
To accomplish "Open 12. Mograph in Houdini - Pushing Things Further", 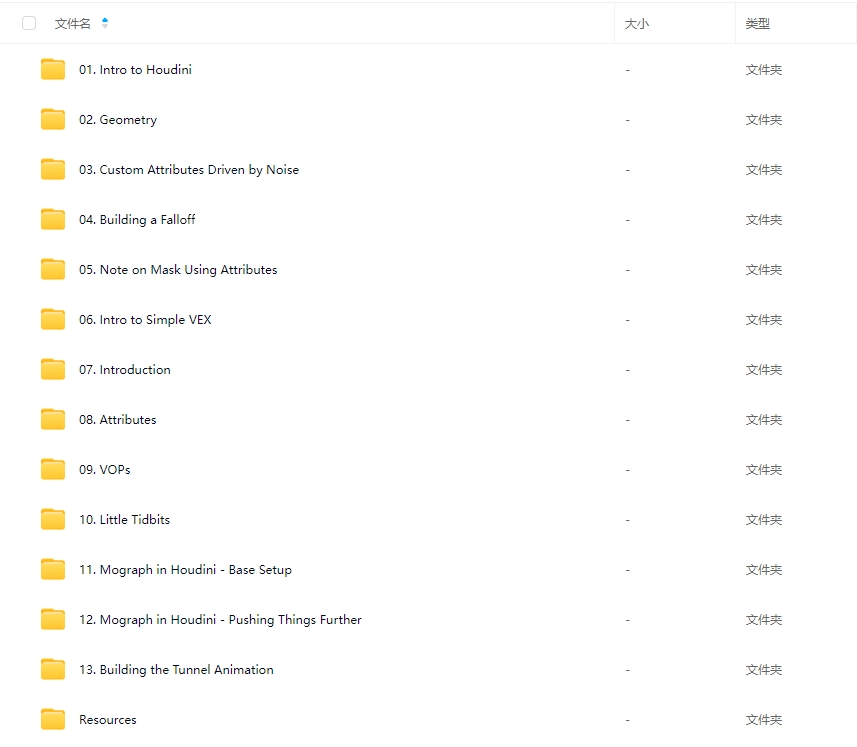I will coord(221,620).
